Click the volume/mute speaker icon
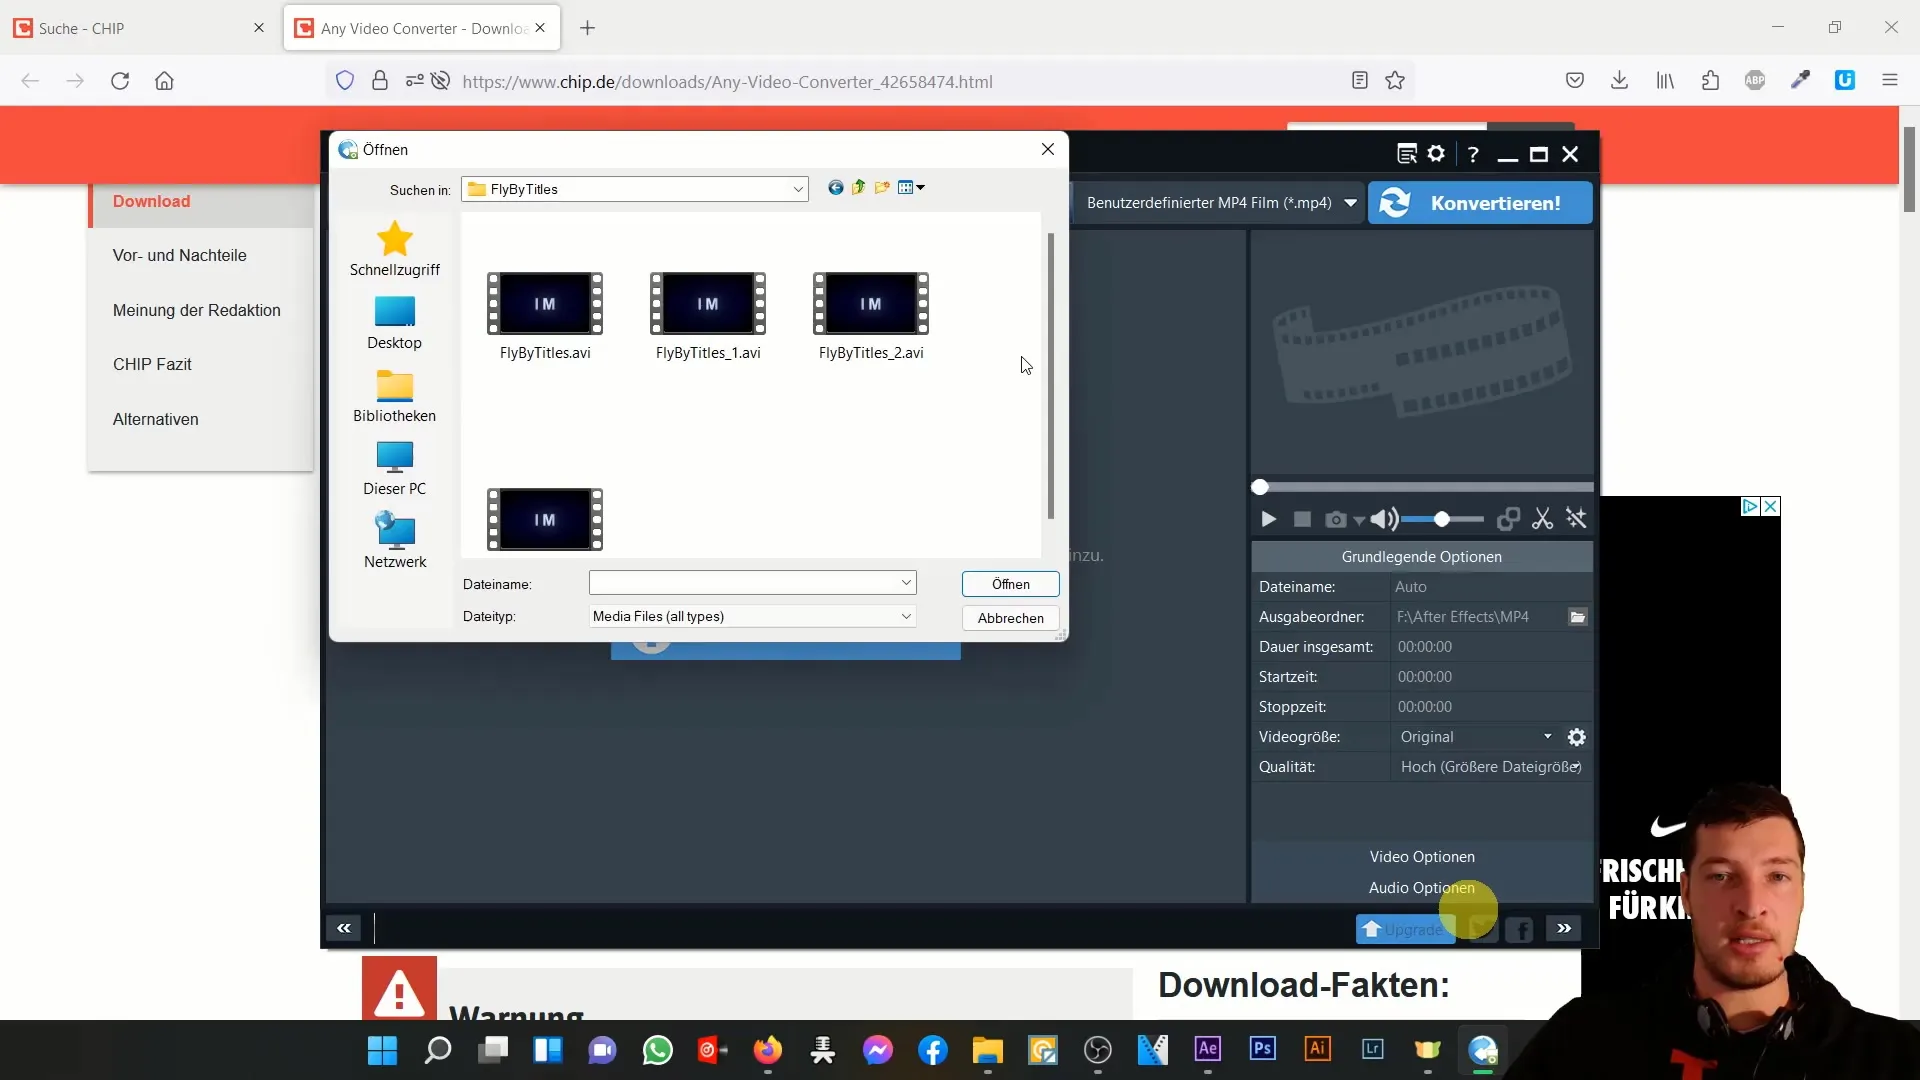The width and height of the screenshot is (1920, 1080). tap(1383, 518)
